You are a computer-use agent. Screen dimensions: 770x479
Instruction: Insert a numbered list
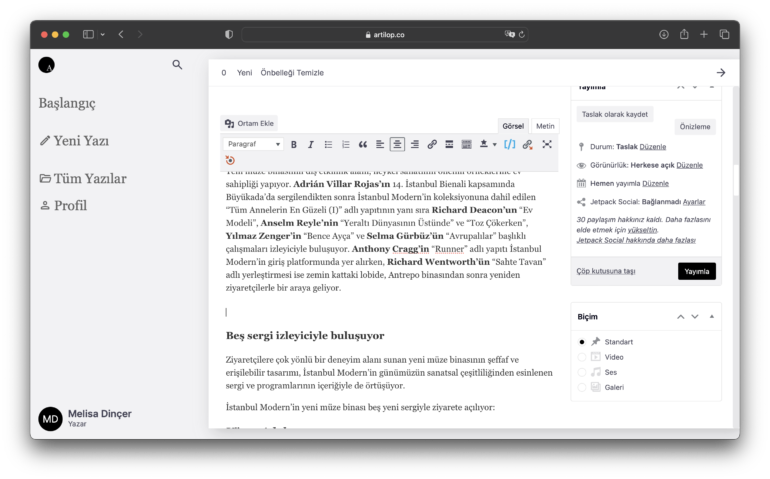(x=345, y=144)
